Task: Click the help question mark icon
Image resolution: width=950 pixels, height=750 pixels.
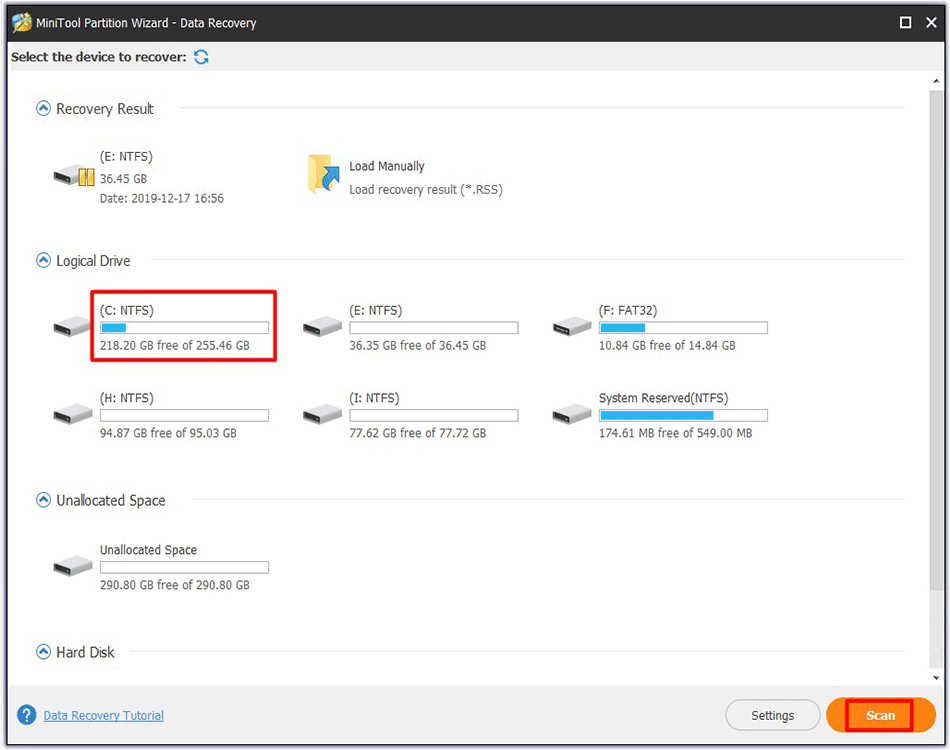Action: 26,715
